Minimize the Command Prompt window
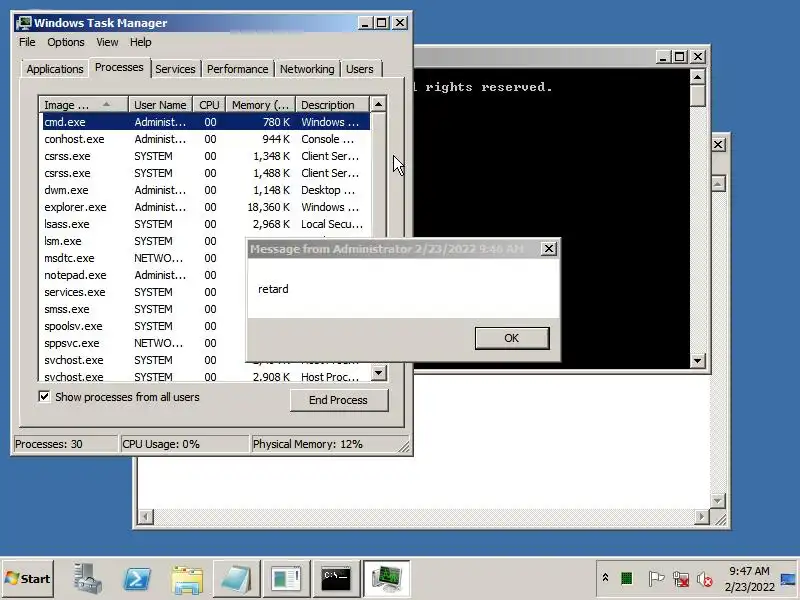Screen dimensions: 800x600 click(x=663, y=57)
